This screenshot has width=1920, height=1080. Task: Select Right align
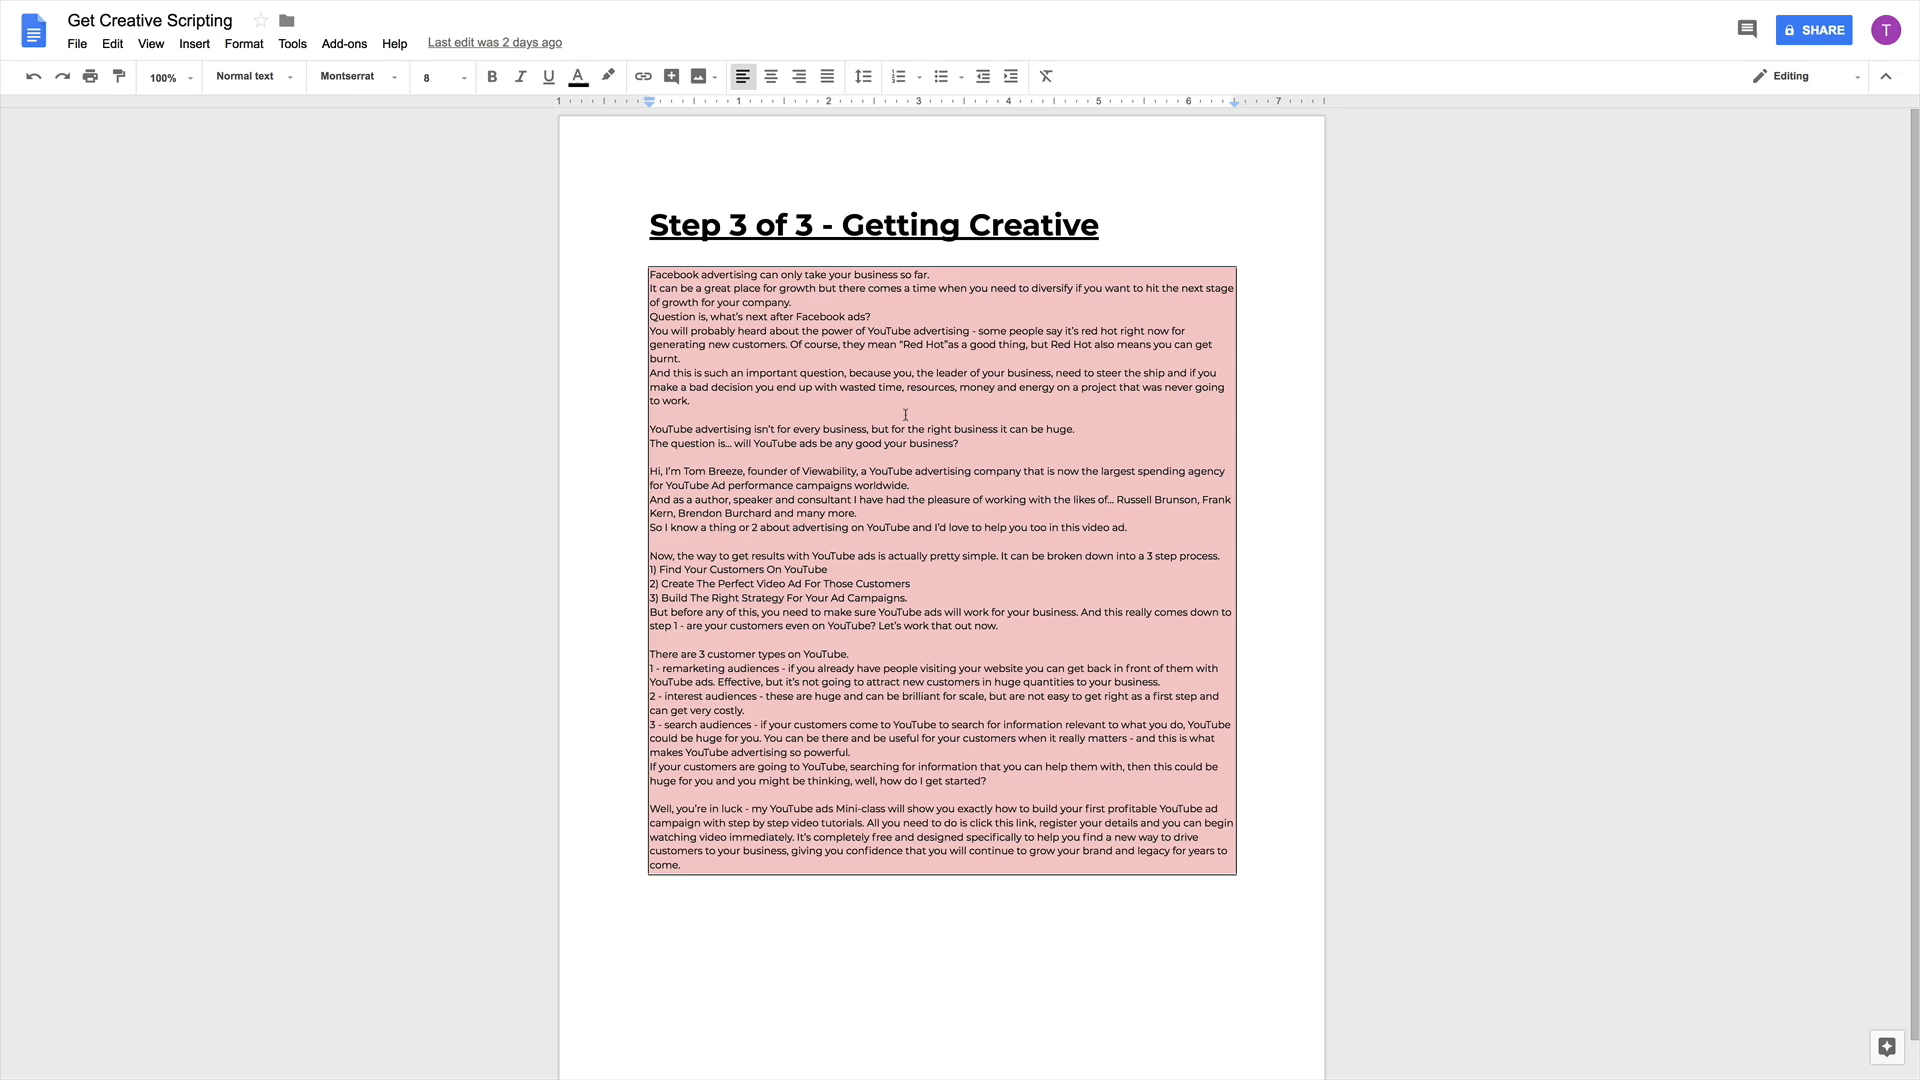tap(799, 77)
